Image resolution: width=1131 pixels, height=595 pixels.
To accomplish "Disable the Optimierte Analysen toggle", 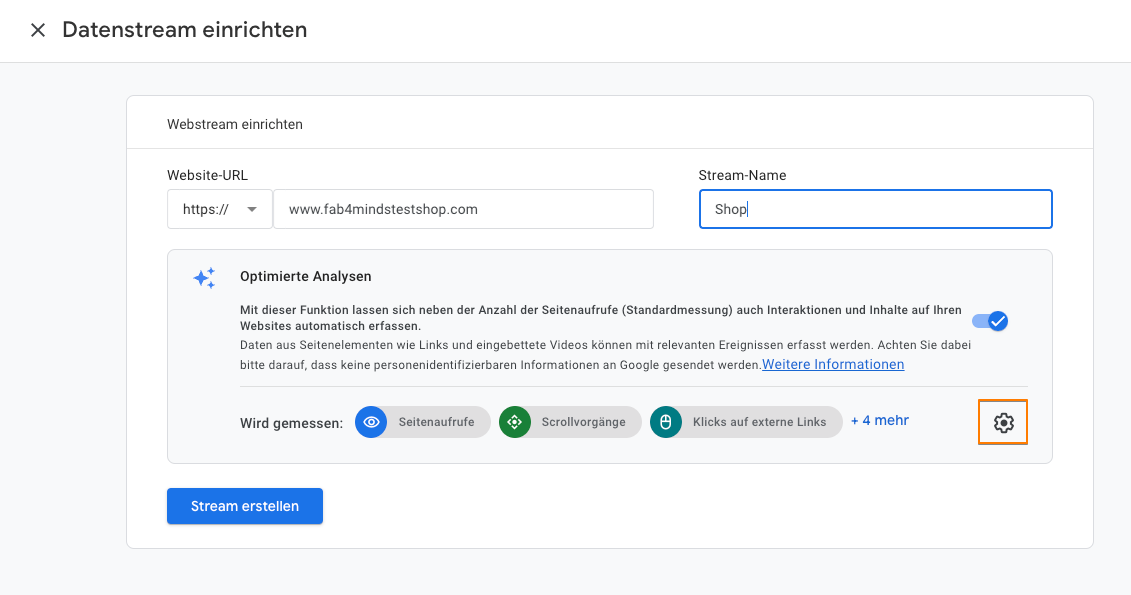I will (x=990, y=321).
